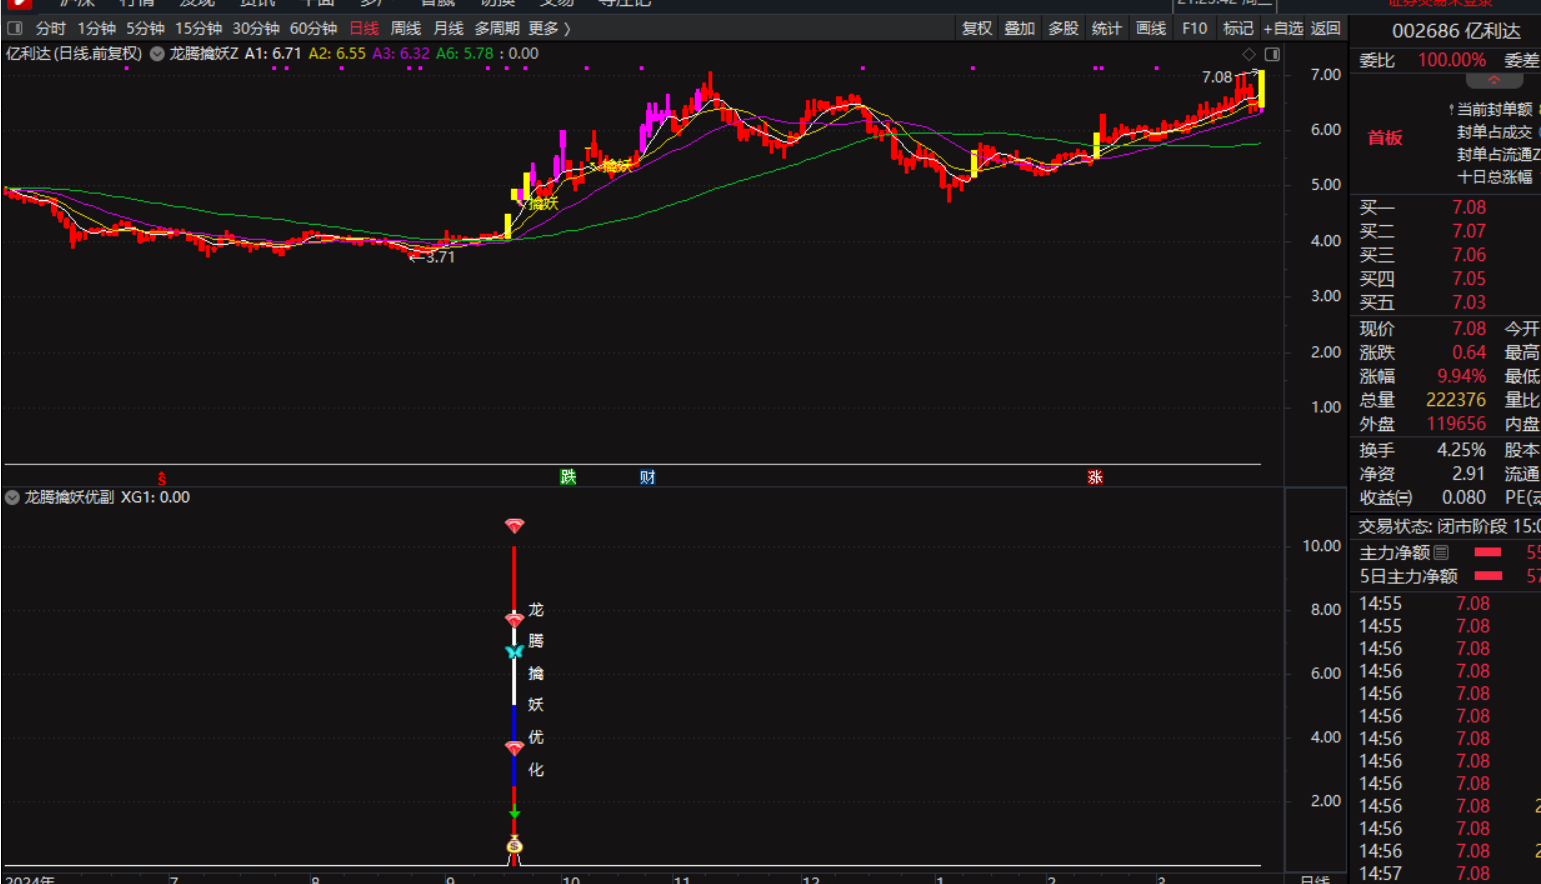This screenshot has width=1541, height=884.
Task: Toggle 复权 price adjustment button
Action: [976, 28]
